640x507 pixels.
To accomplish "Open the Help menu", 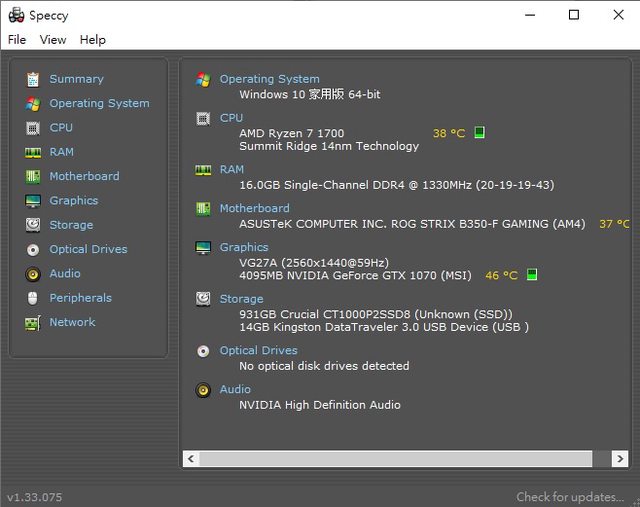I will pos(93,40).
